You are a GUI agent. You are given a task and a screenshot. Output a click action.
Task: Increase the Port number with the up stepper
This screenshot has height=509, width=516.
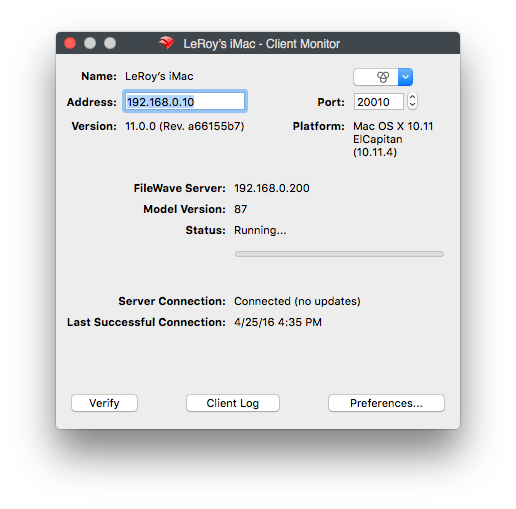coord(412,97)
